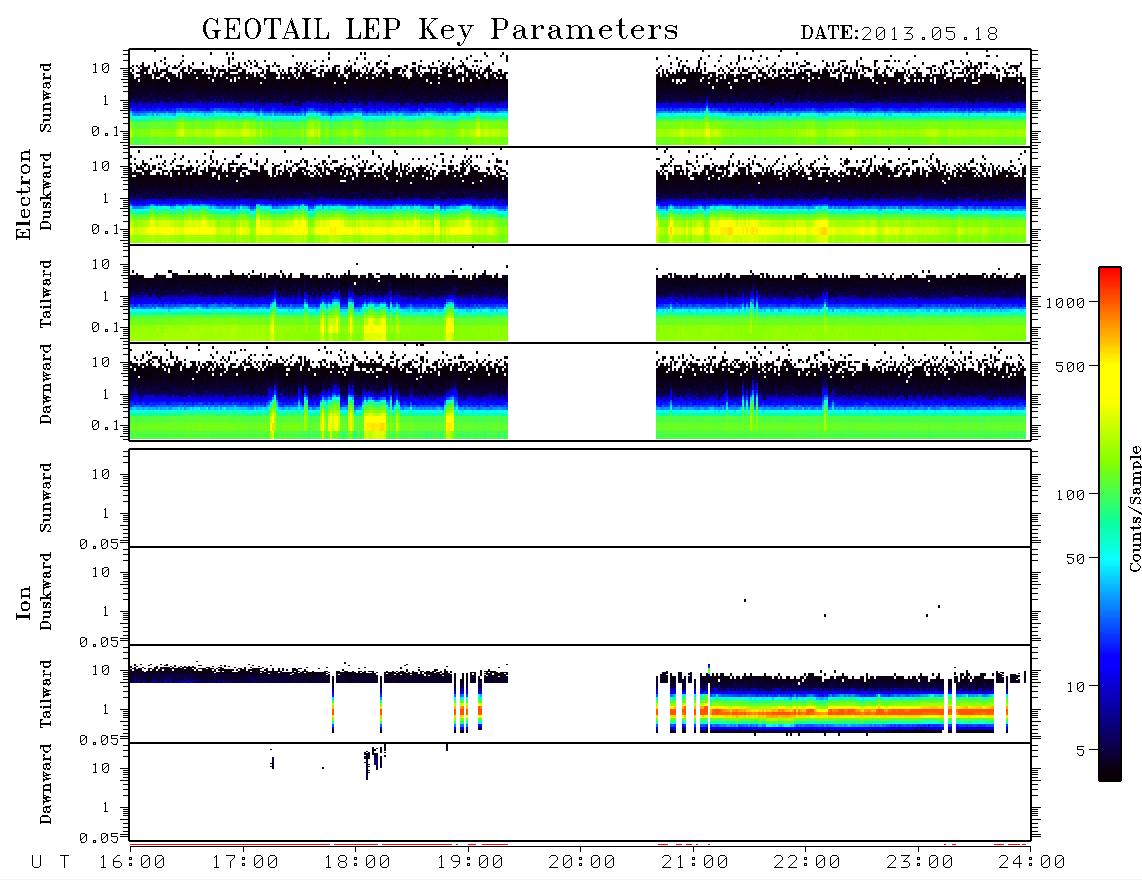Click the "Counts/Sample" color bar caption
This screenshot has height=880, width=1142.
[1135, 508]
